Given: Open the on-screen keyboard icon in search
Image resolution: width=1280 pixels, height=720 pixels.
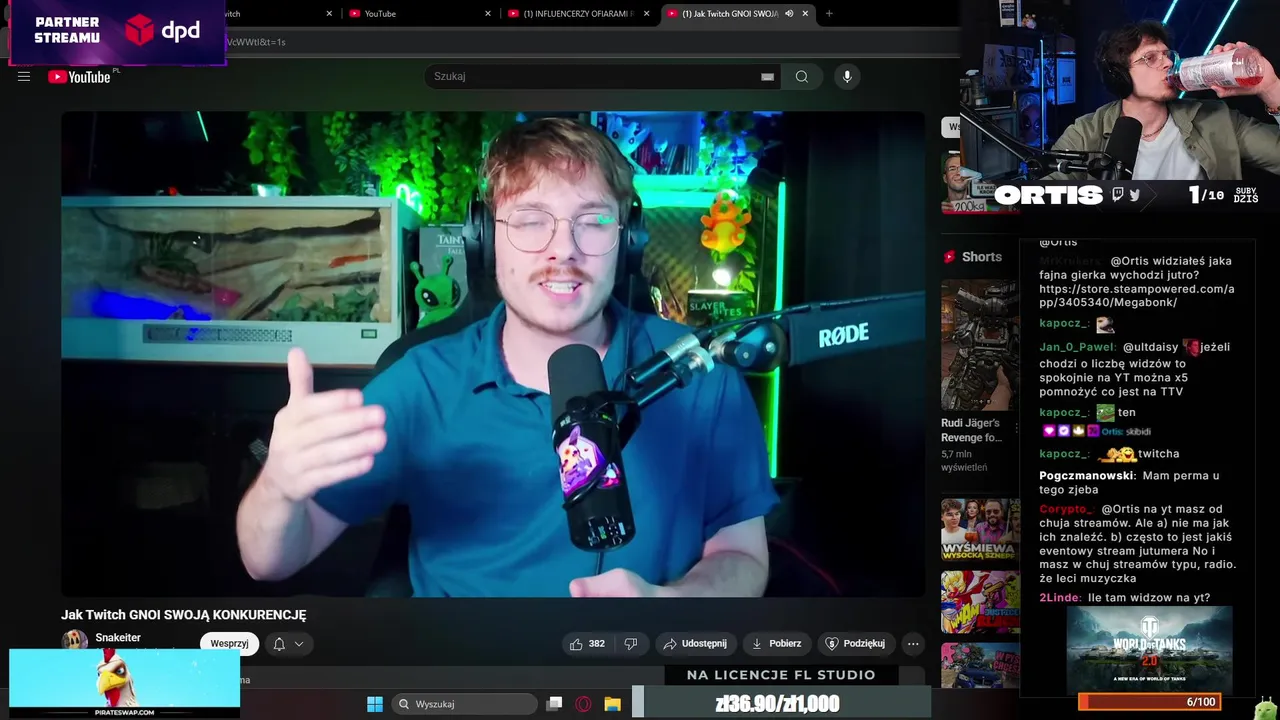Looking at the screenshot, I should 767,77.
